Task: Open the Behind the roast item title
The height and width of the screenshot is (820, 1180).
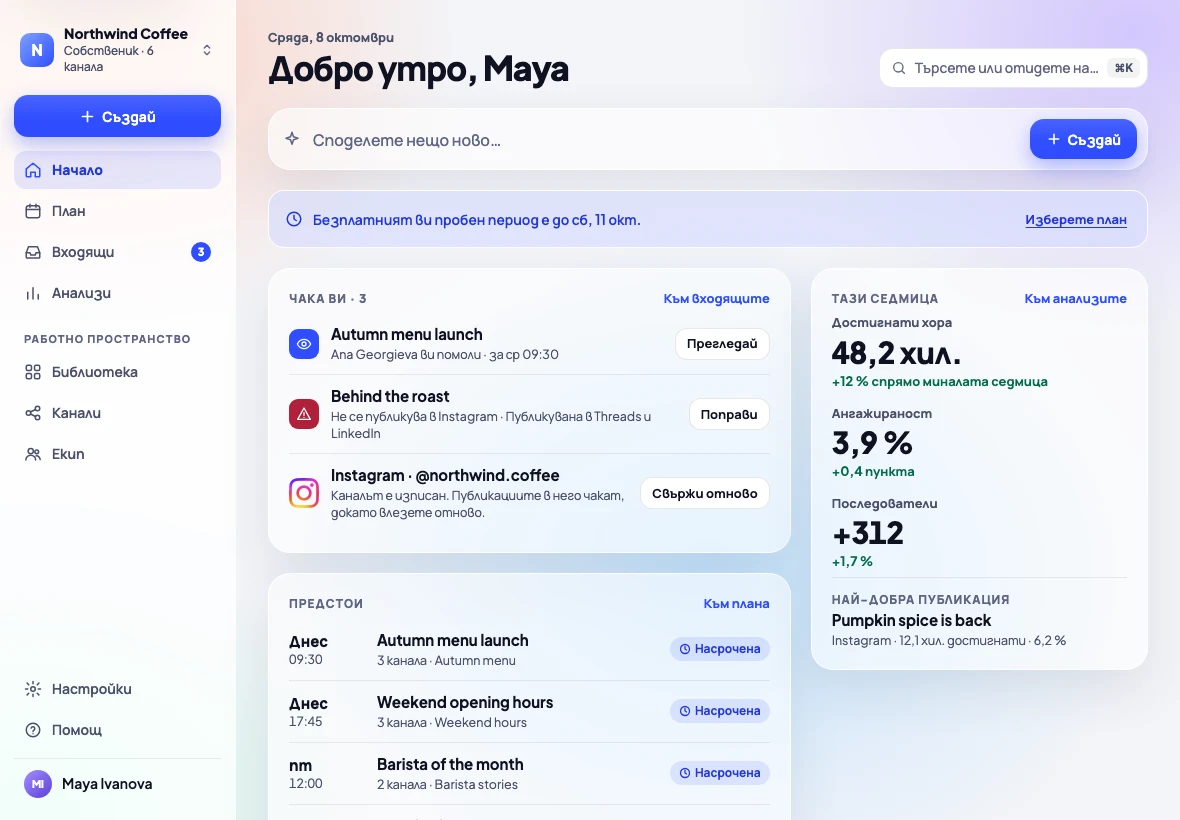Action: [x=390, y=396]
